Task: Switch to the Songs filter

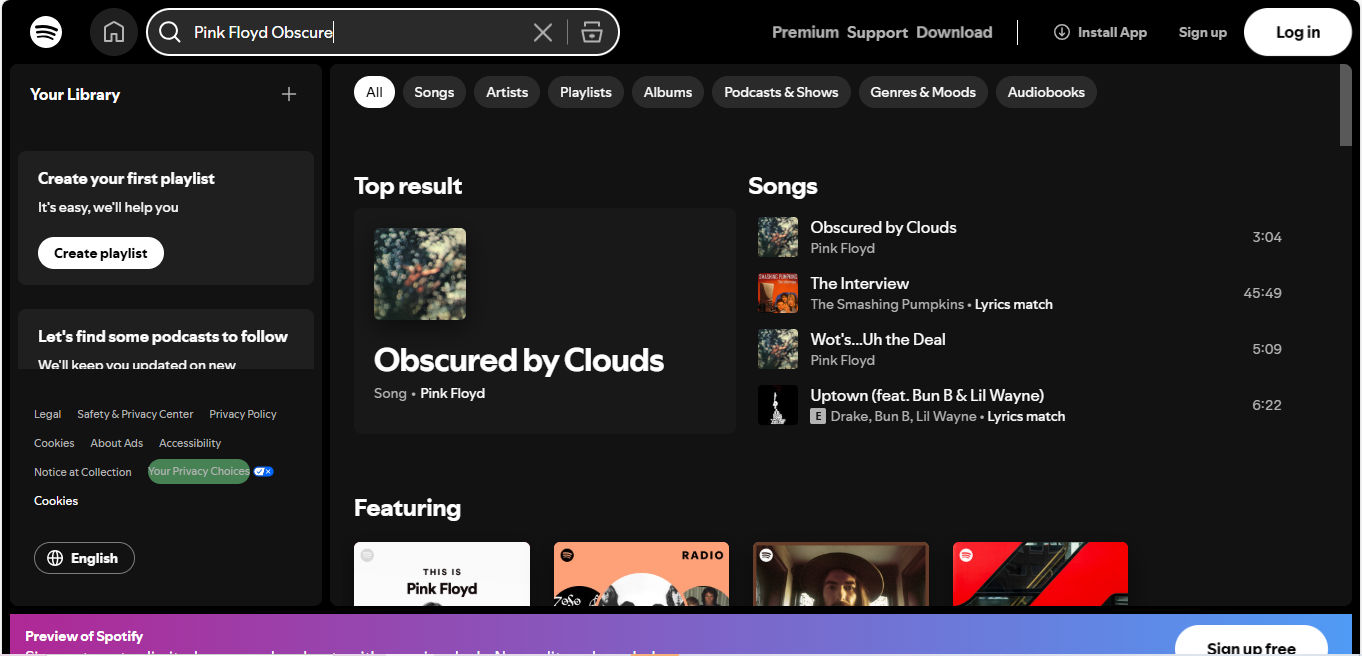Action: pos(434,91)
